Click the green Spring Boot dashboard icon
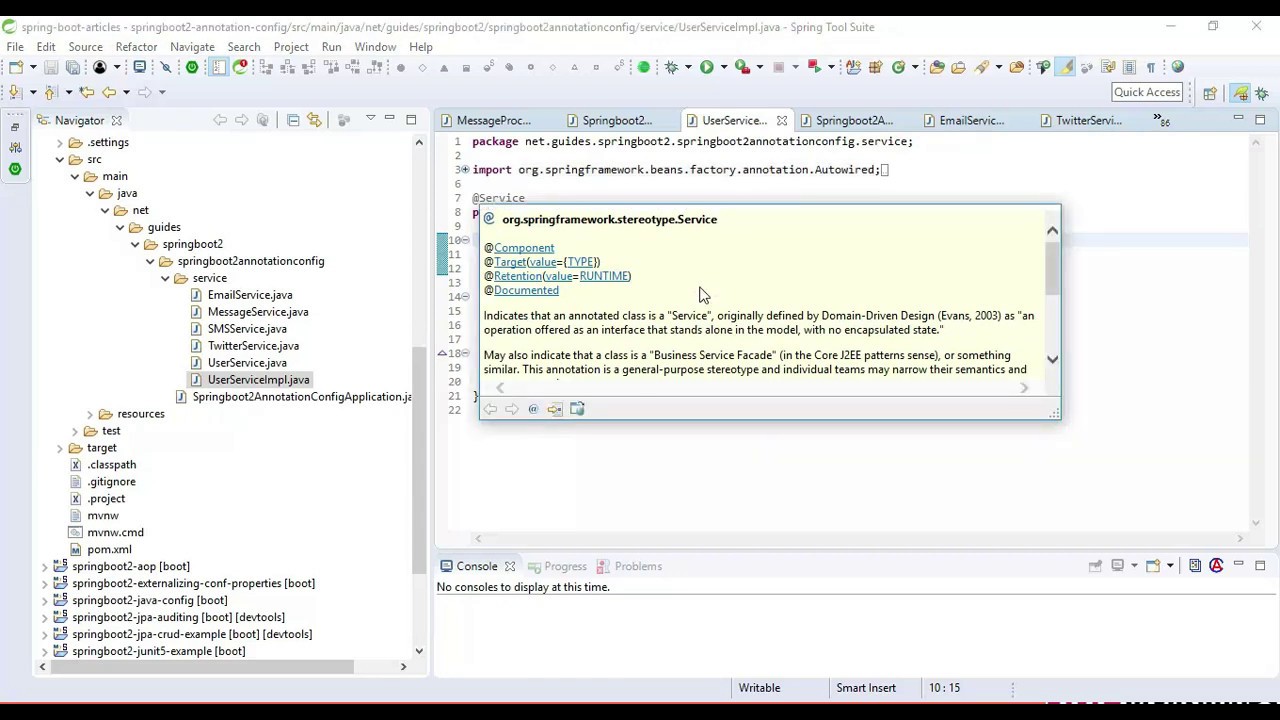 (x=192, y=67)
